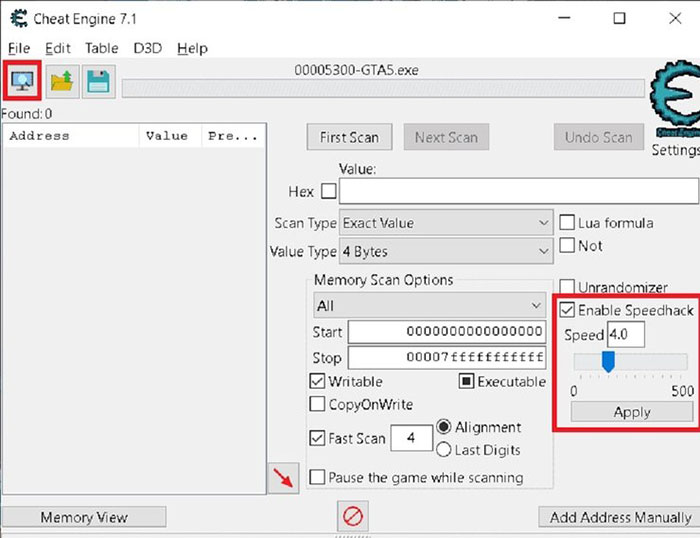This screenshot has width=700, height=538.
Task: Open Memory View
Action: coord(84,517)
